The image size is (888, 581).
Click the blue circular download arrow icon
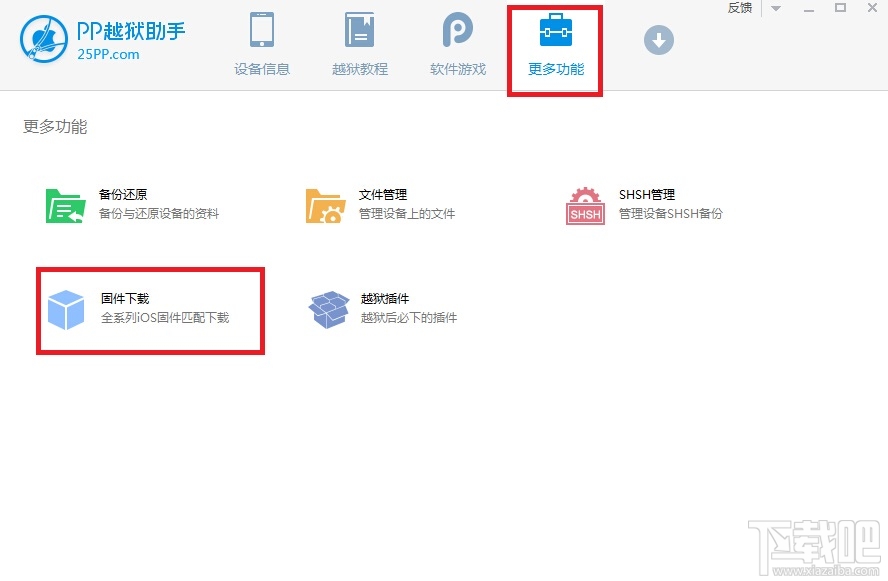tap(658, 41)
